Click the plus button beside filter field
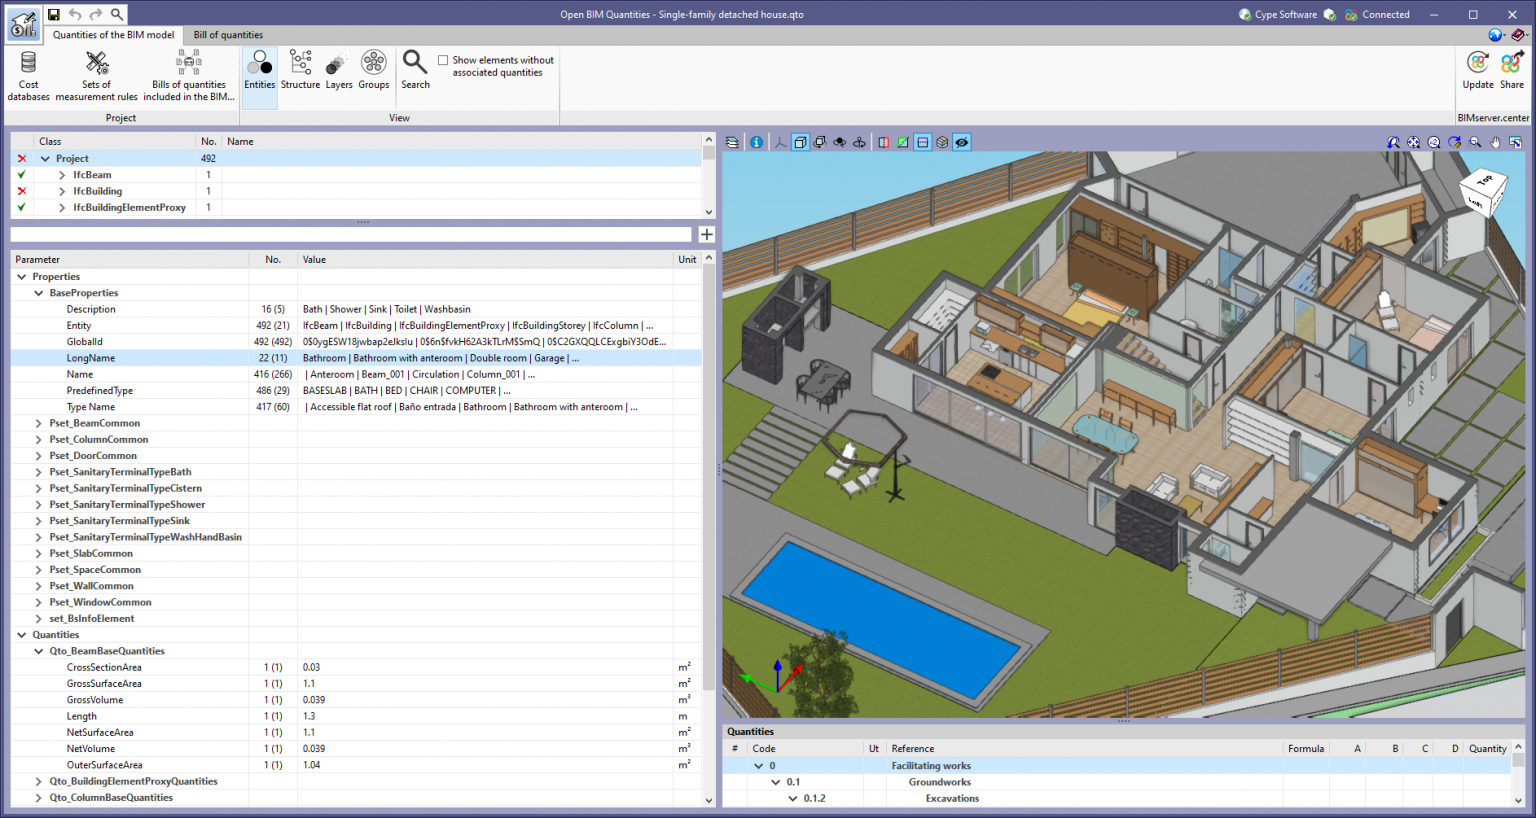Image resolution: width=1536 pixels, height=818 pixels. [707, 234]
